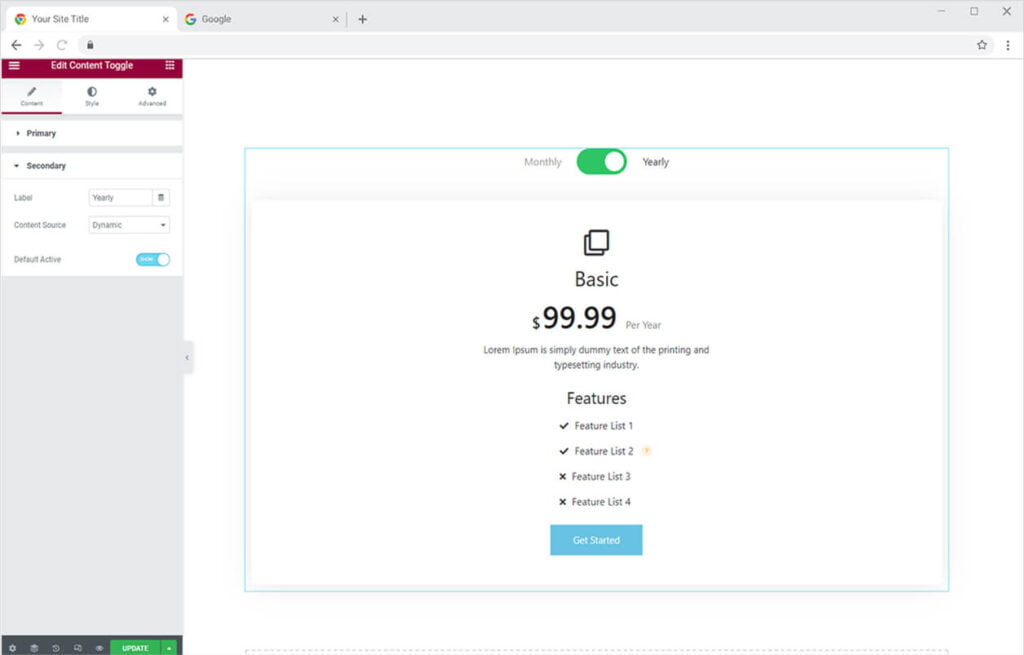Click the preview changes eye icon
The width and height of the screenshot is (1024, 655).
(99, 648)
